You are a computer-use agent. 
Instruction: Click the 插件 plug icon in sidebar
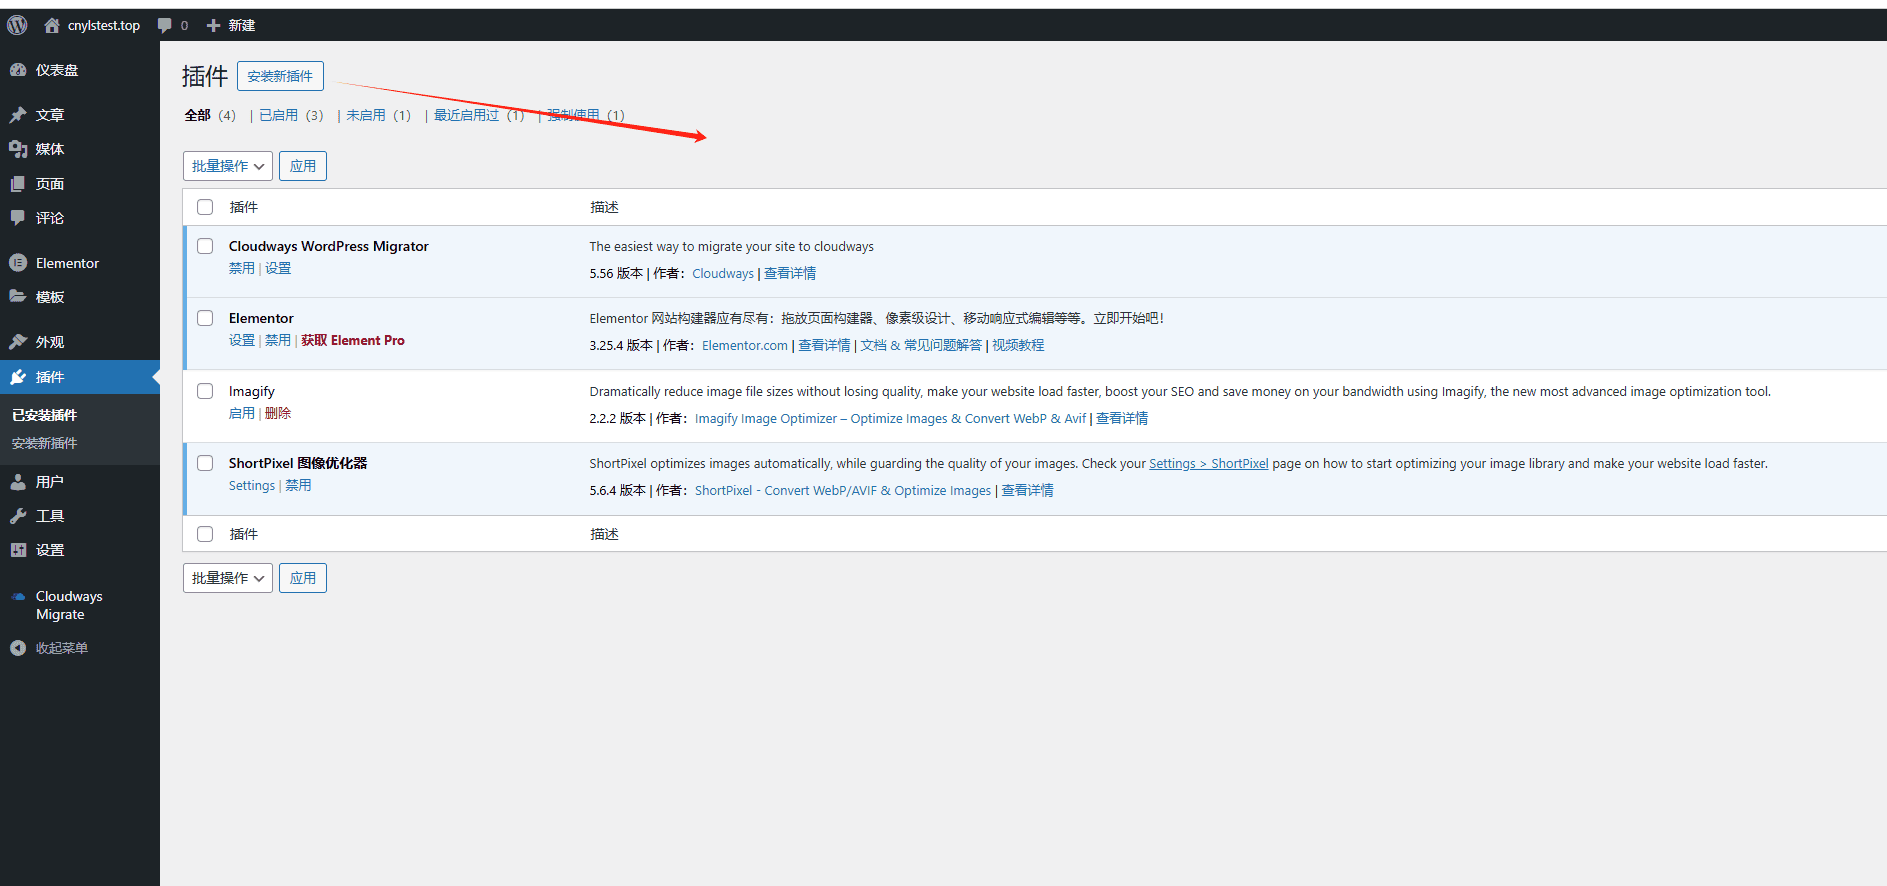(18, 377)
